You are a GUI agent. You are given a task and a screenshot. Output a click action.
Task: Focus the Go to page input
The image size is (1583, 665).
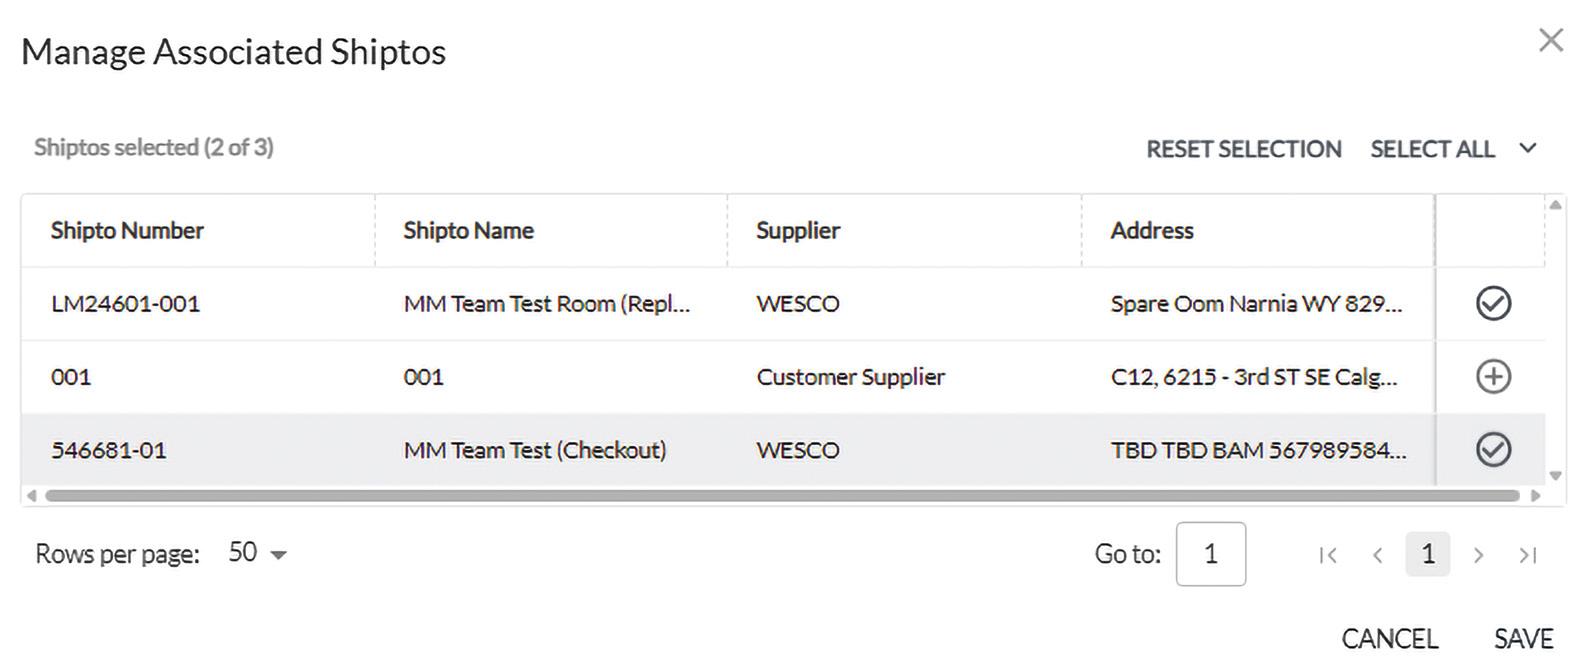click(1210, 554)
